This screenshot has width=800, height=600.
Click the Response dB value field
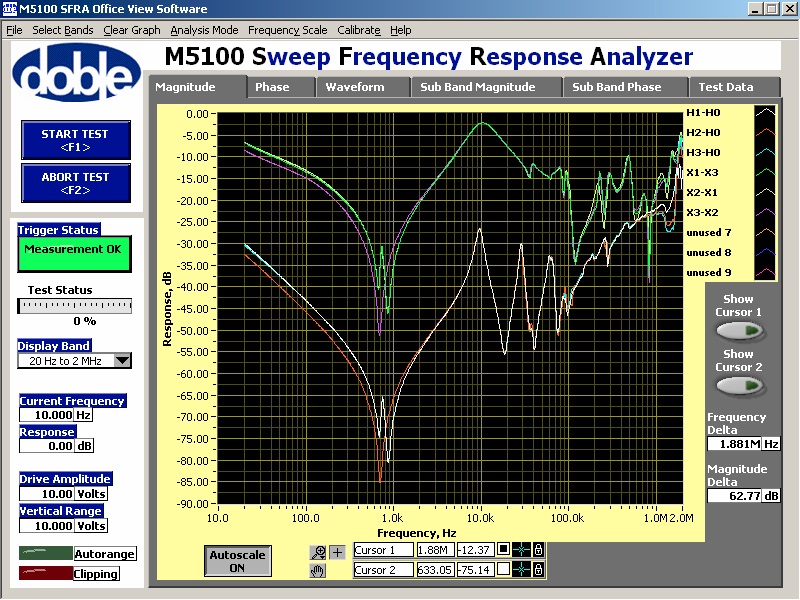pyautogui.click(x=47, y=446)
